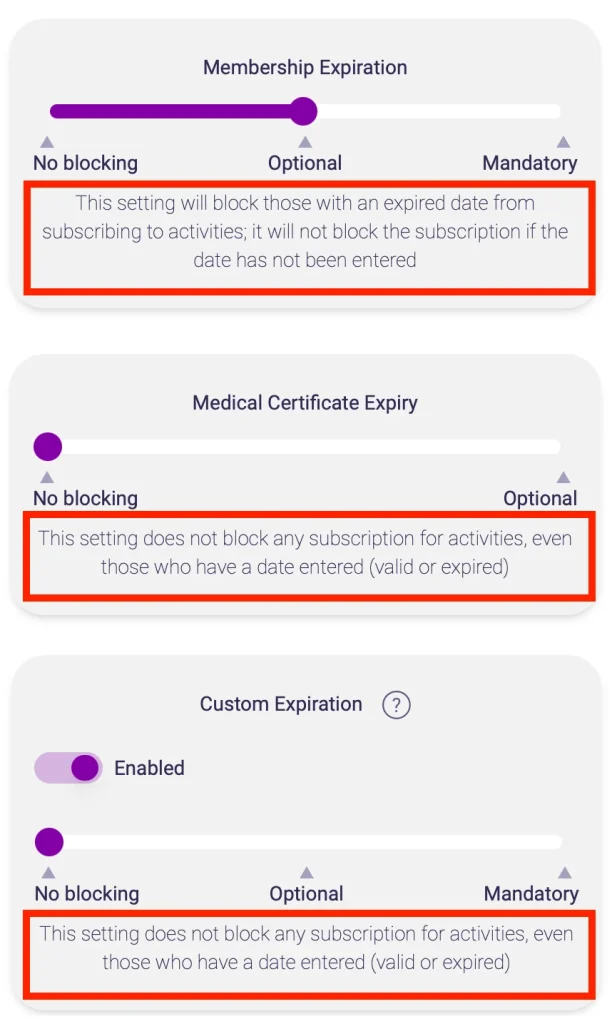Screen dimensions: 612x1024
Task: Click the triangle above Medical Certificate No blocking
Action: click(47, 477)
